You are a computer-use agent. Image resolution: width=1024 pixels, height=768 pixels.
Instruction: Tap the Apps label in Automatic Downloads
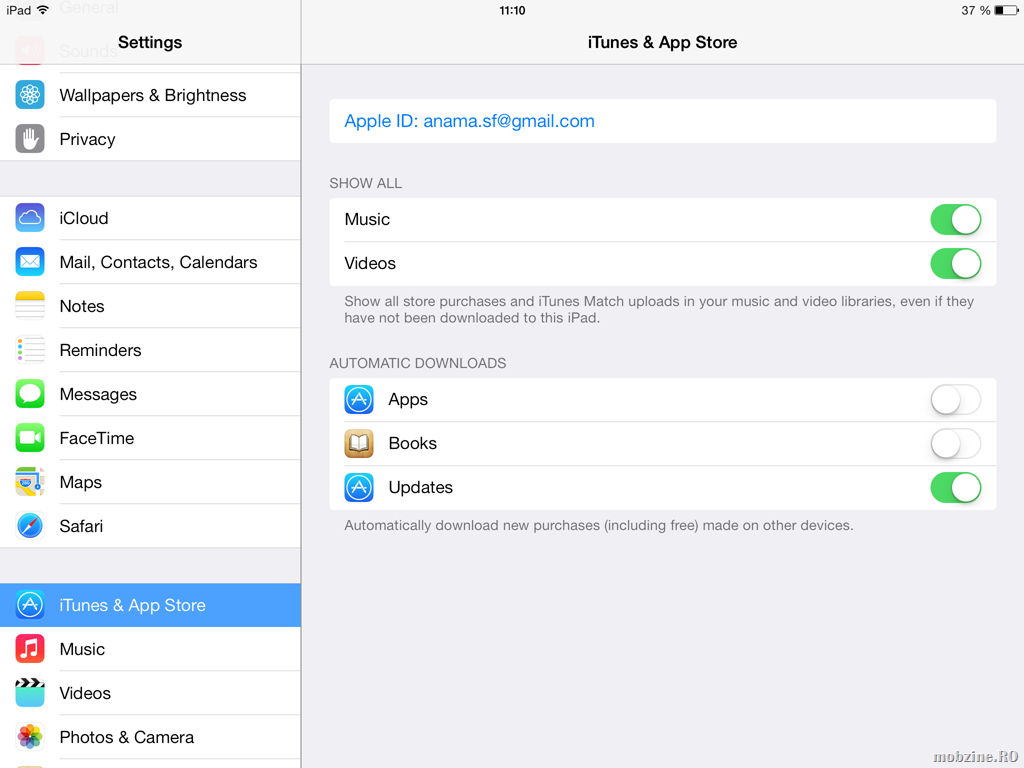408,400
